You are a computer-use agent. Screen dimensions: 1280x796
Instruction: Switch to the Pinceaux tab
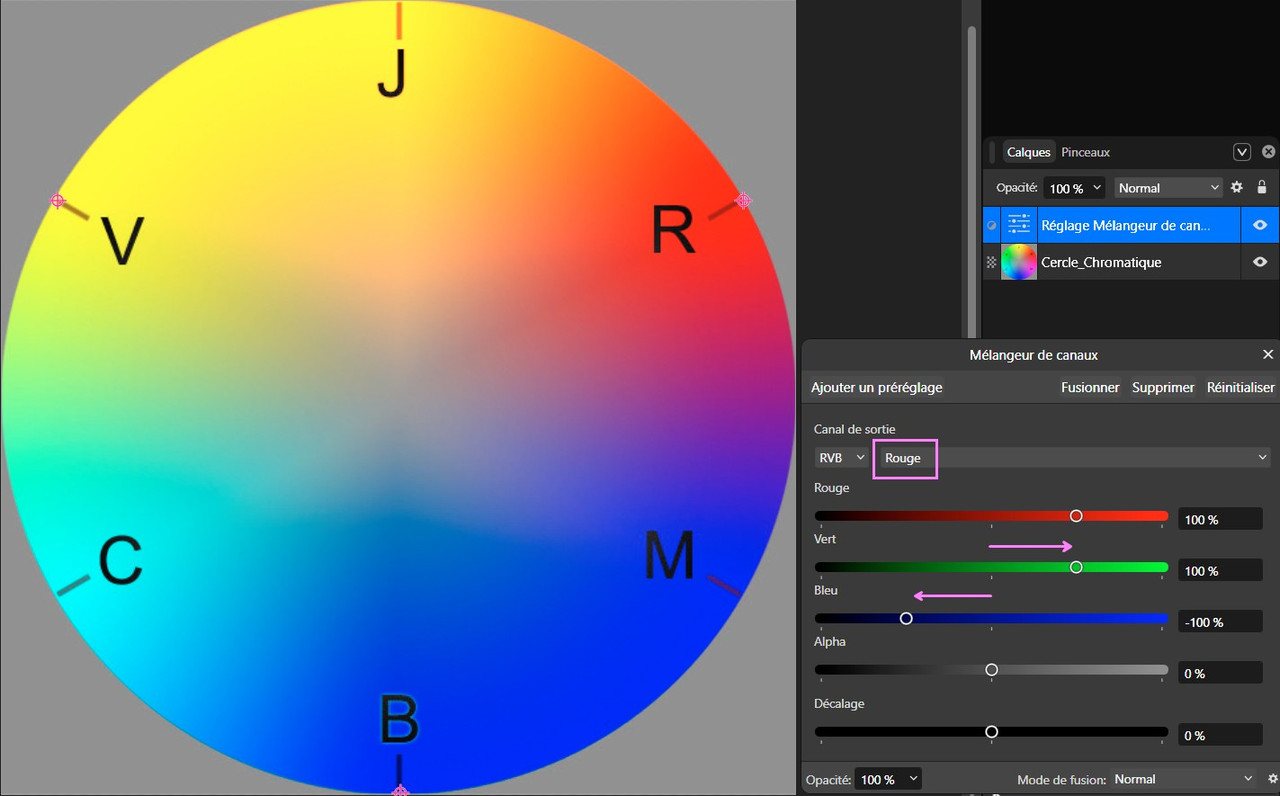pos(1086,152)
